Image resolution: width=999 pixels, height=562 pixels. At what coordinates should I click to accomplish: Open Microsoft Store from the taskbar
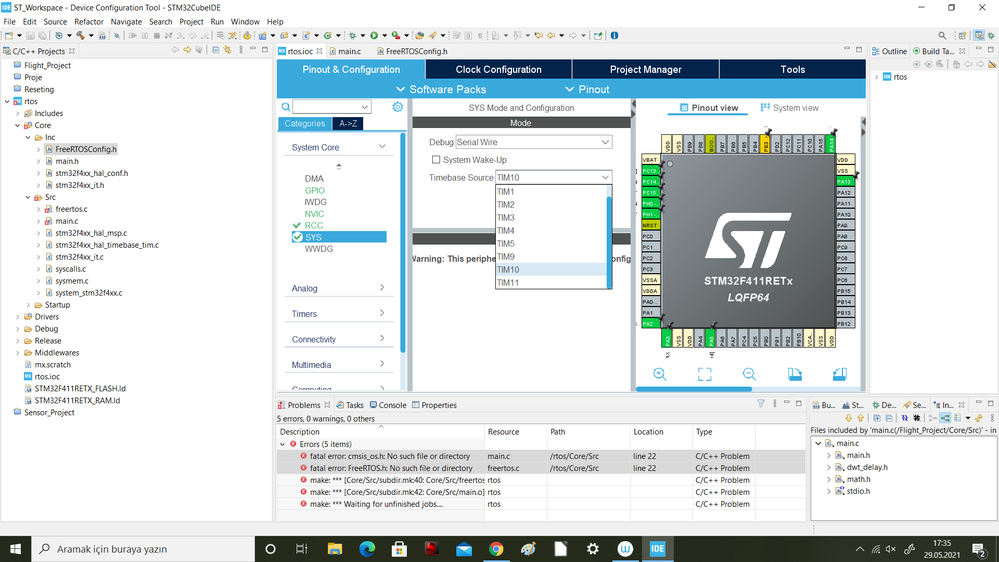point(399,549)
